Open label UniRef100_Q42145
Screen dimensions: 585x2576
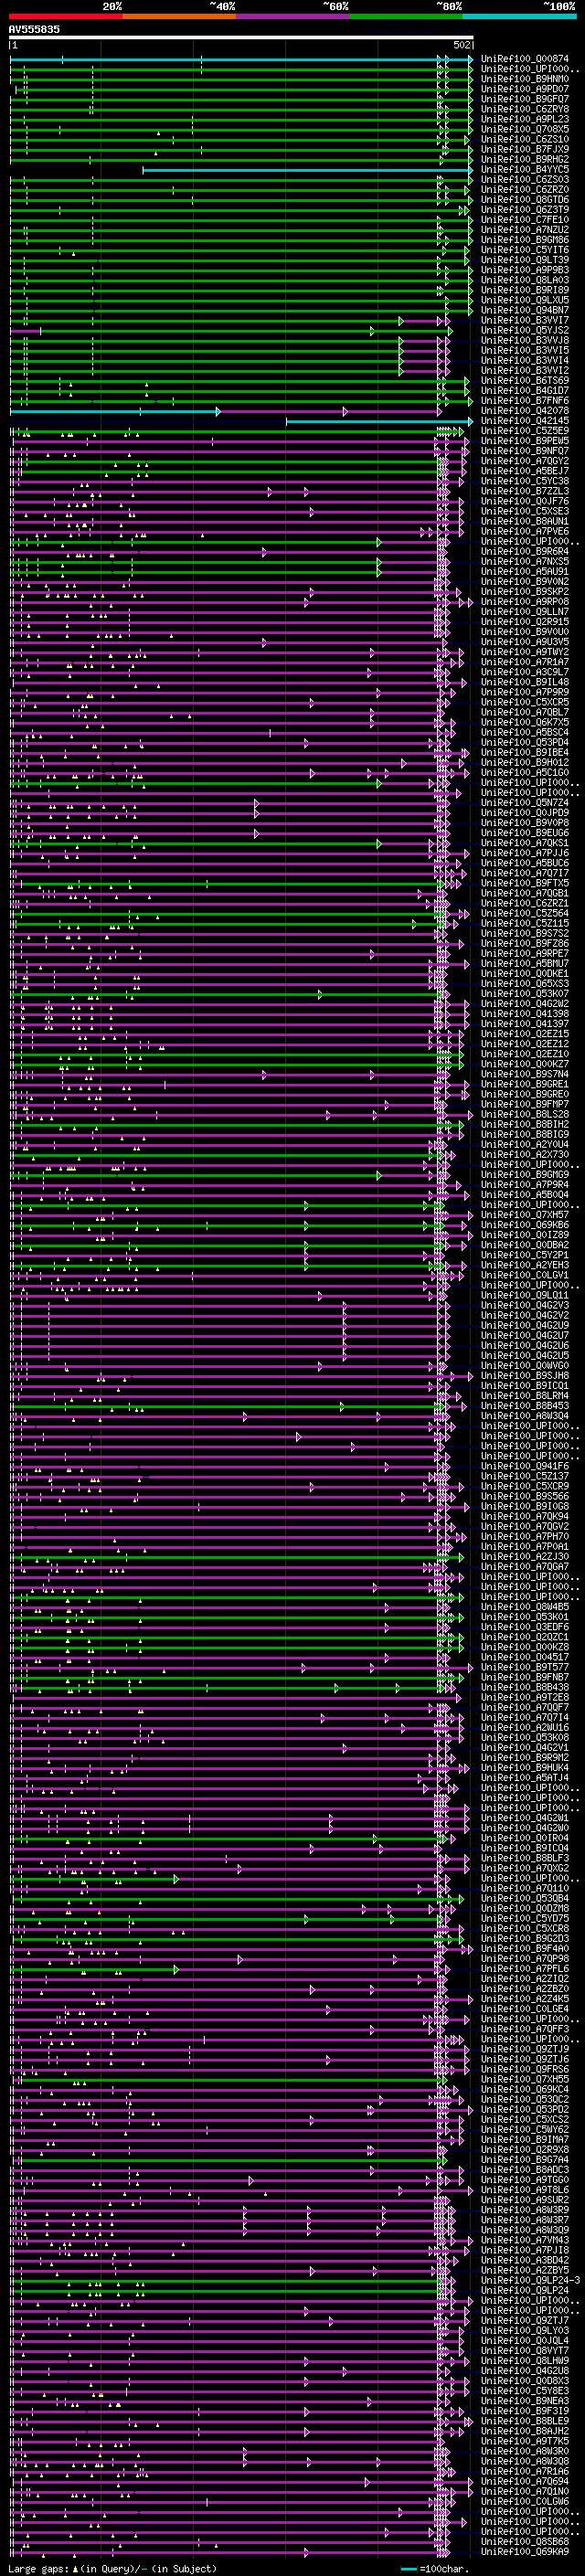(525, 421)
